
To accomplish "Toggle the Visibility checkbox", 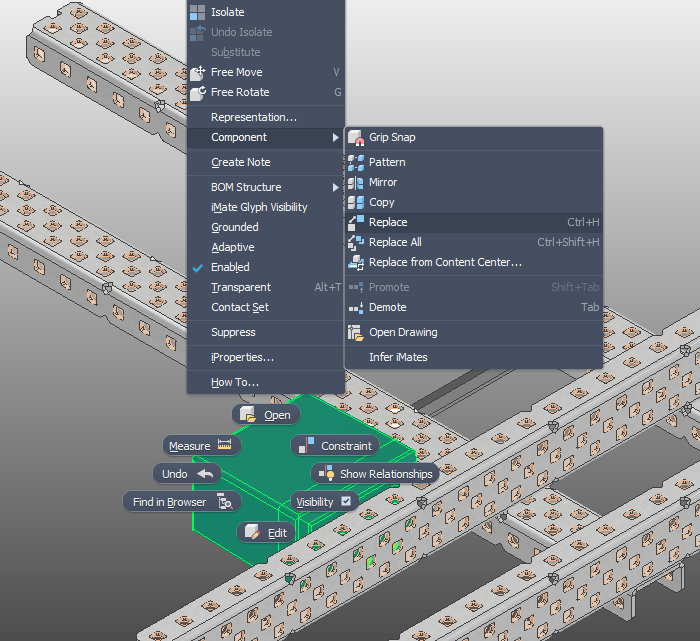I will click(346, 501).
